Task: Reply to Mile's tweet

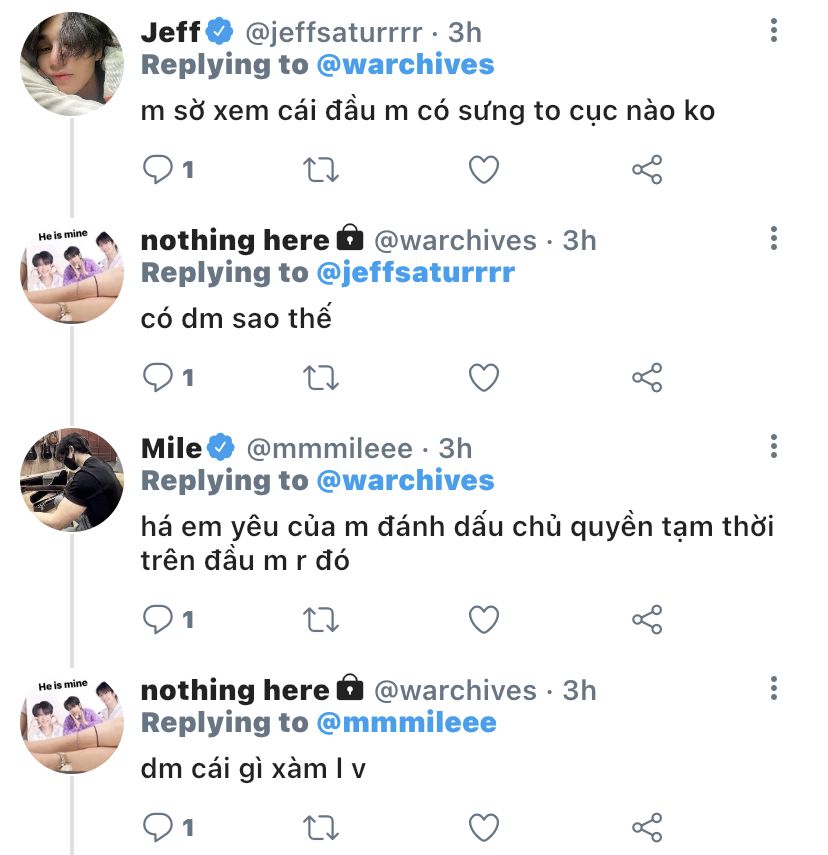Action: coord(158,619)
